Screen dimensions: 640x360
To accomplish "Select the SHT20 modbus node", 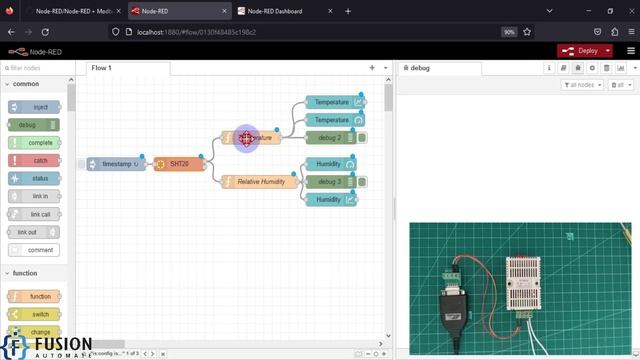I will [179, 164].
